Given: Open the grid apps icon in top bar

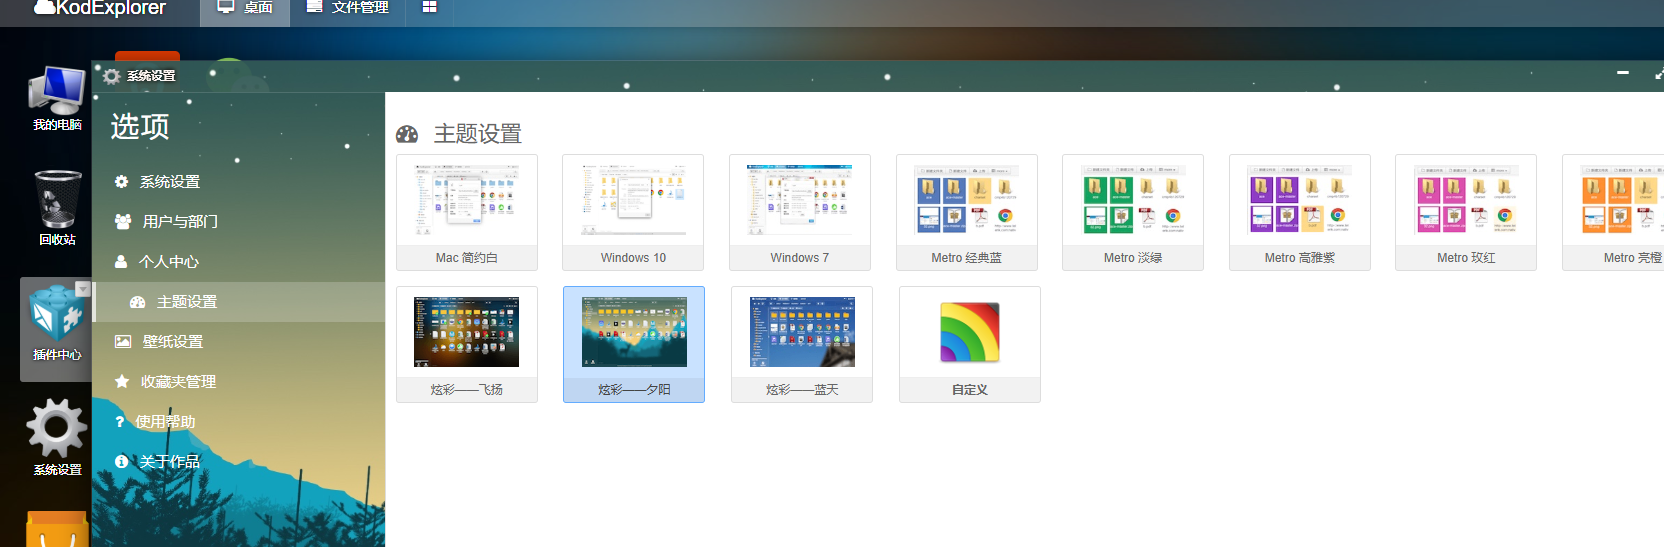Looking at the screenshot, I should pyautogui.click(x=430, y=8).
